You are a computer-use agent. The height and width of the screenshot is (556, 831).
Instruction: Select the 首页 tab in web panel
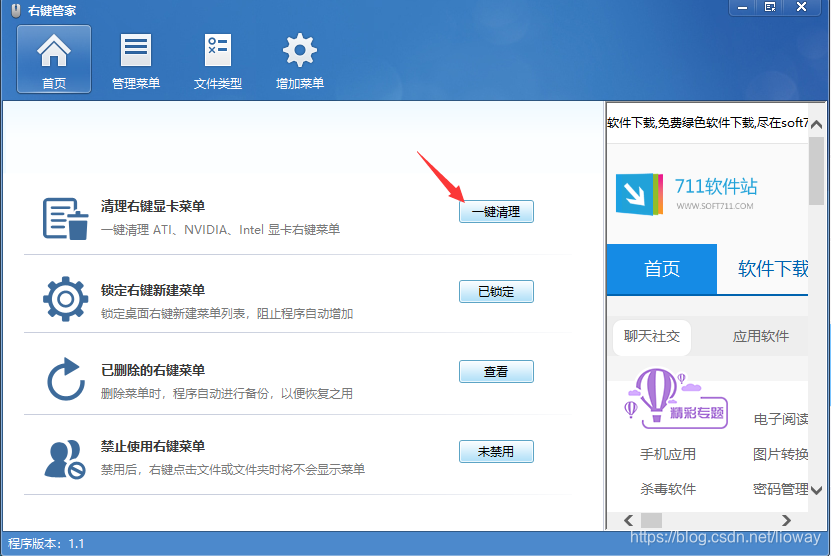click(661, 269)
